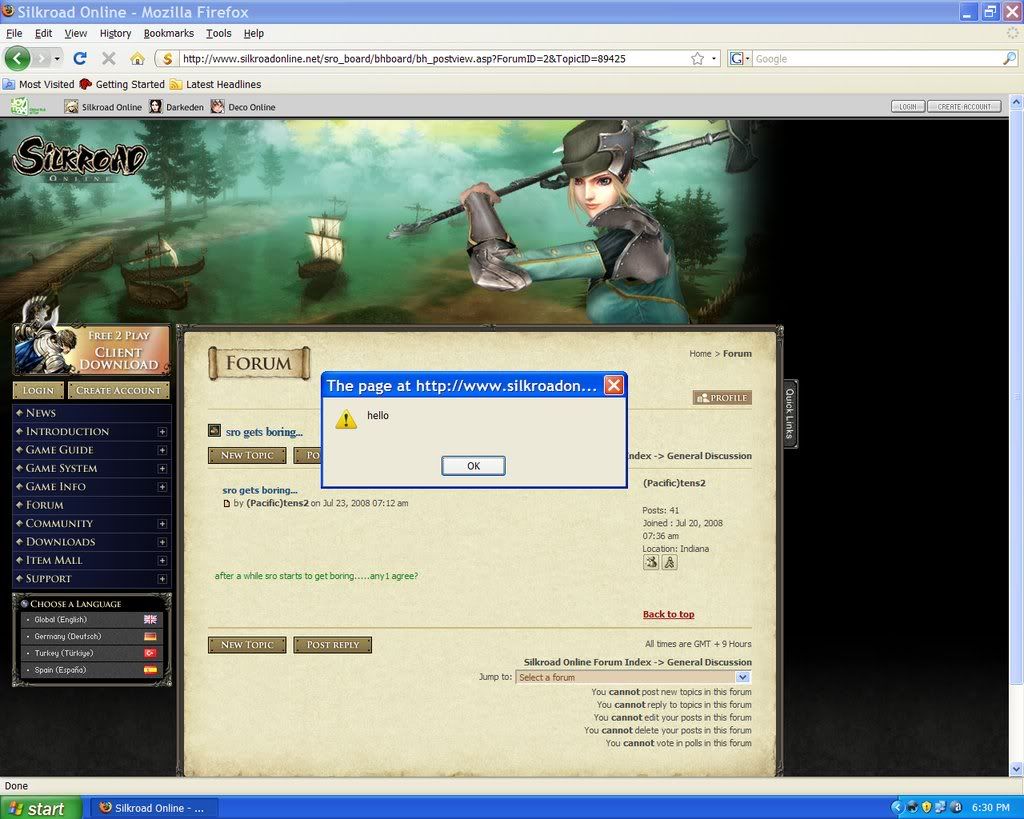This screenshot has width=1024, height=819.
Task: Click the sidebar Login button
Action: click(x=39, y=391)
